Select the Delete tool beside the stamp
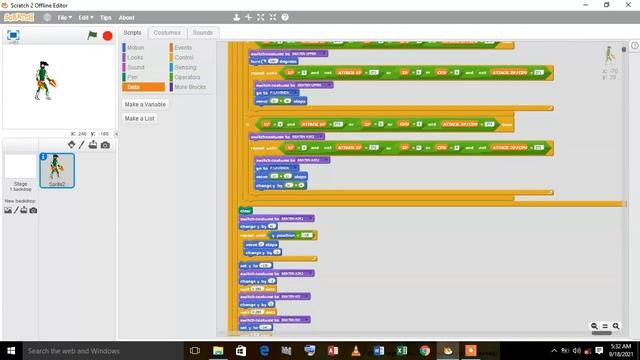The image size is (640, 360). click(x=248, y=17)
